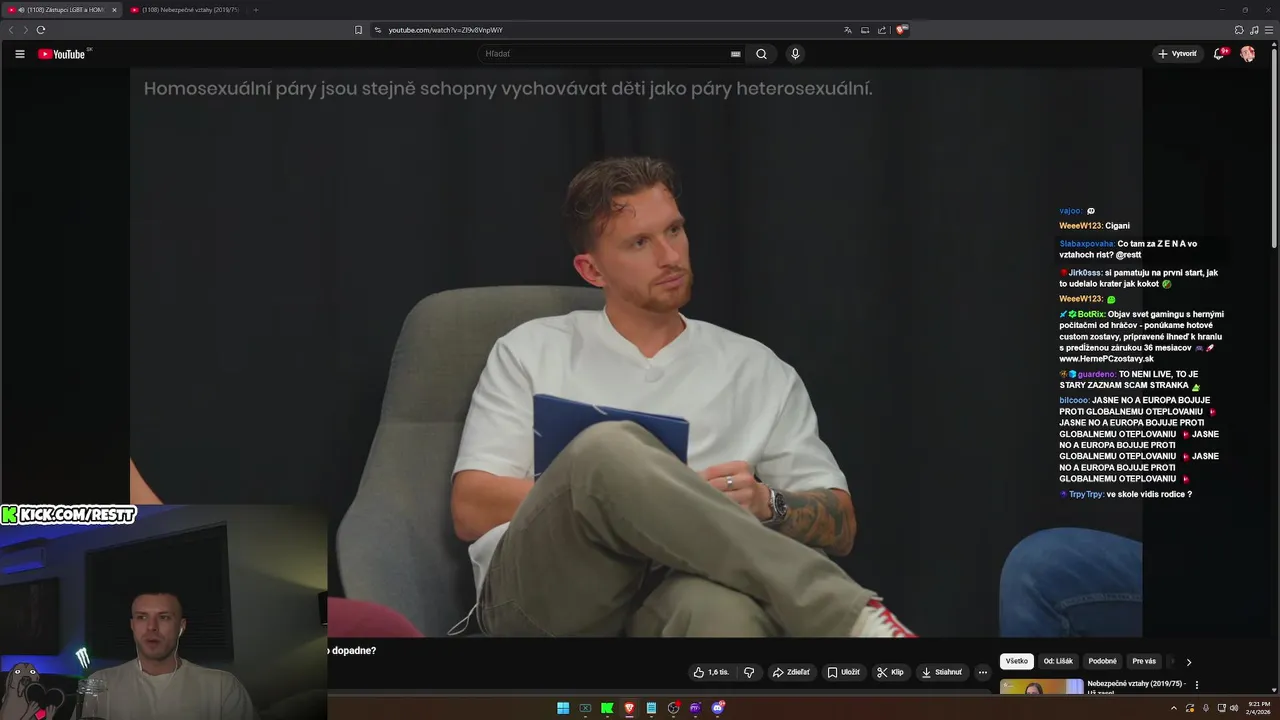
Task: Select the Podobné filter chip
Action: click(x=1102, y=661)
